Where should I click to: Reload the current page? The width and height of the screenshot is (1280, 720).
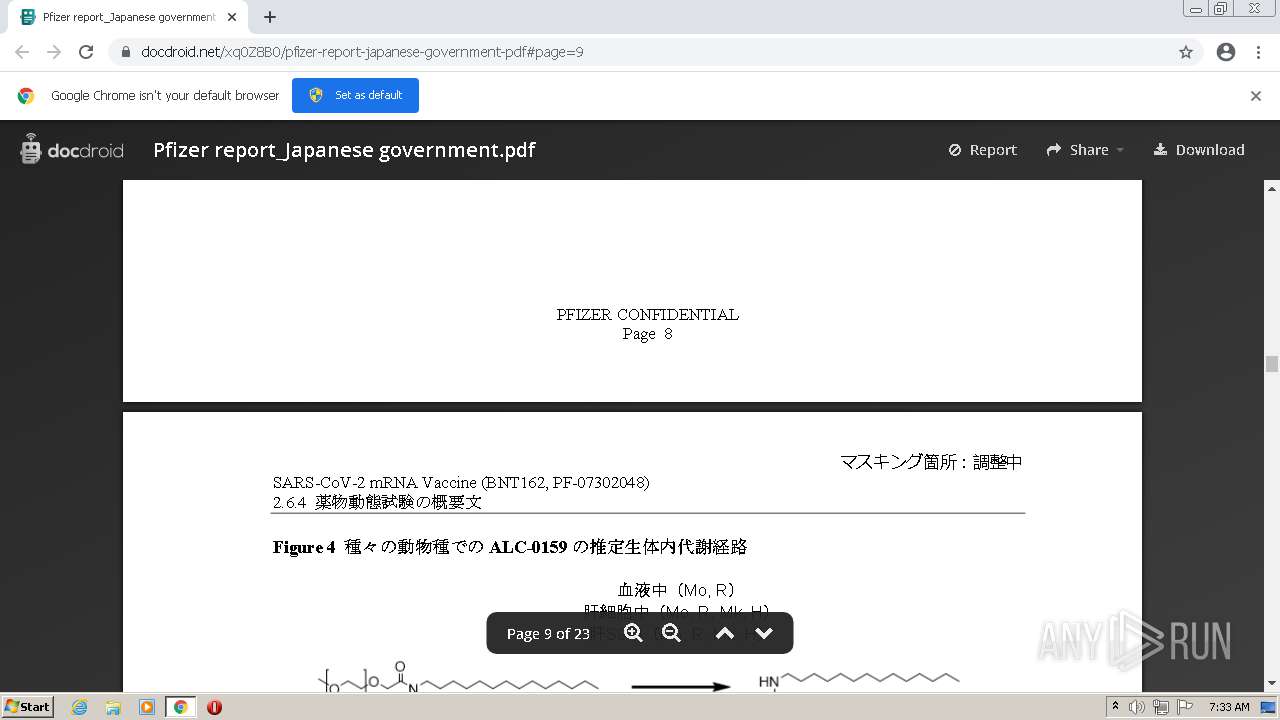click(86, 52)
